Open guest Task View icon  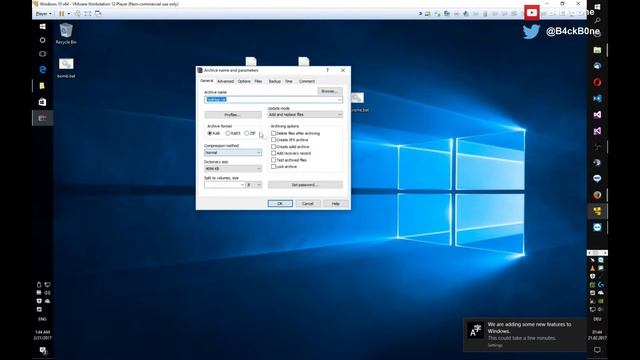[42, 53]
